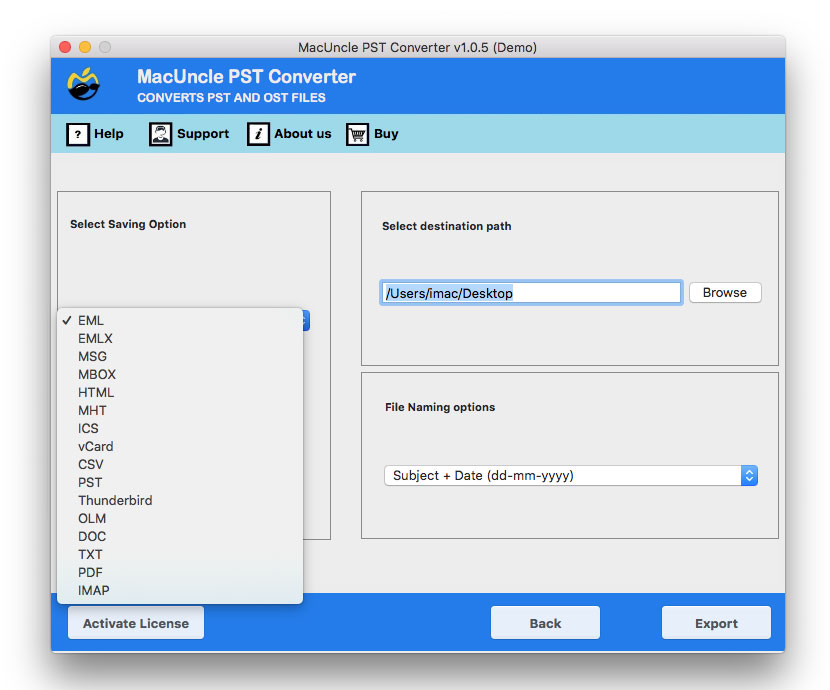830x690 pixels.
Task: Click the About us info icon
Action: pyautogui.click(x=258, y=134)
